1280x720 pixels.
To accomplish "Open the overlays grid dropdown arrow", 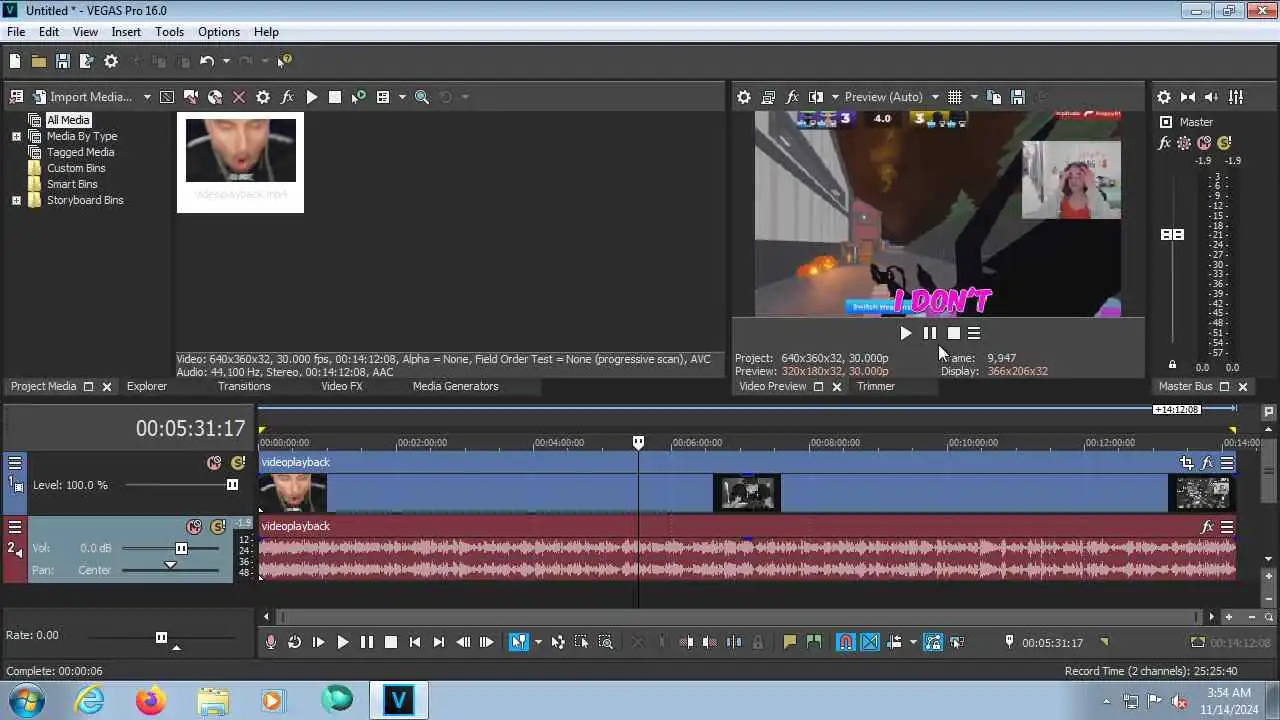I will tap(974, 97).
